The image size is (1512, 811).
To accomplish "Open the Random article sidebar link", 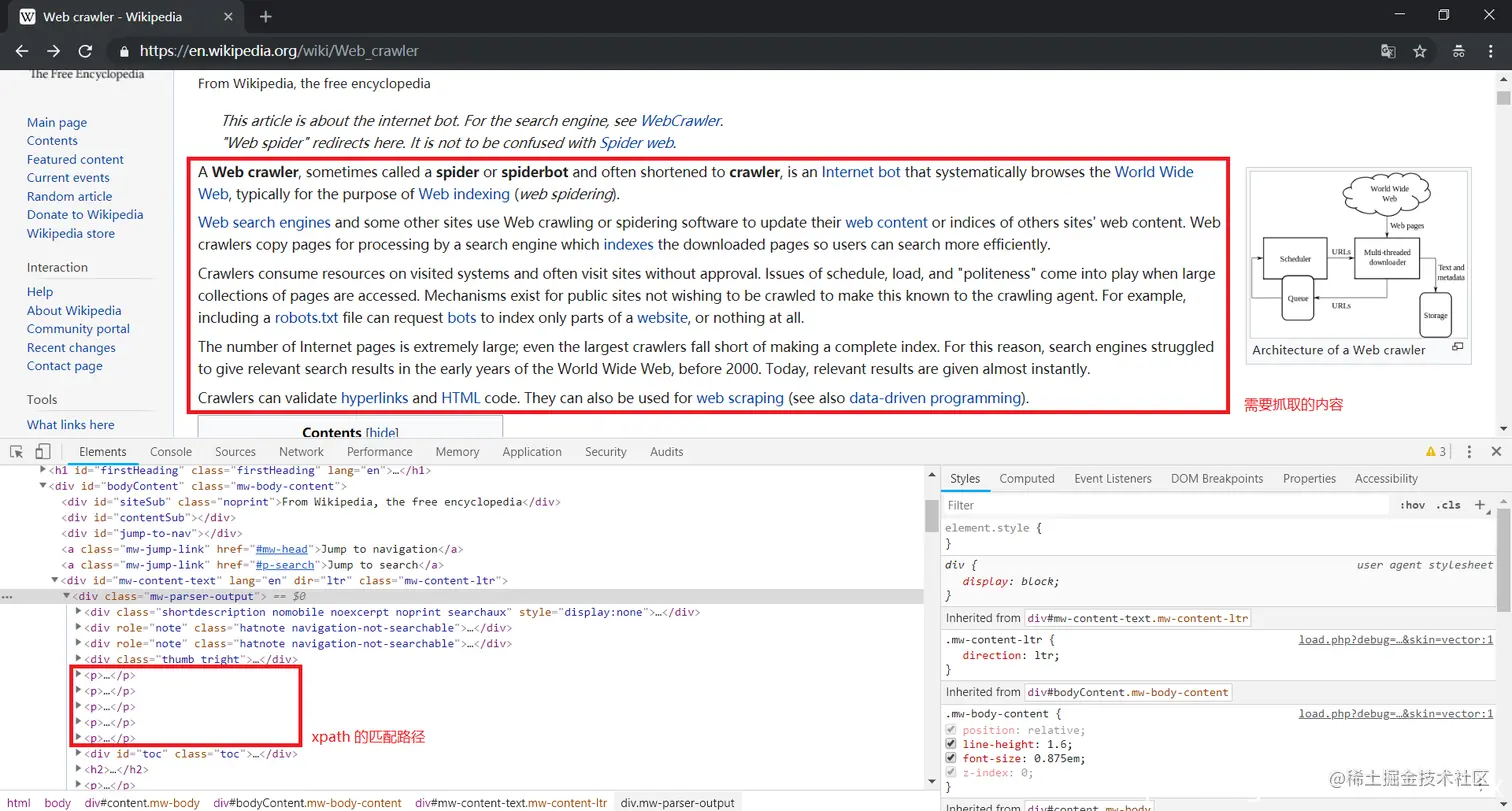I will coord(69,196).
